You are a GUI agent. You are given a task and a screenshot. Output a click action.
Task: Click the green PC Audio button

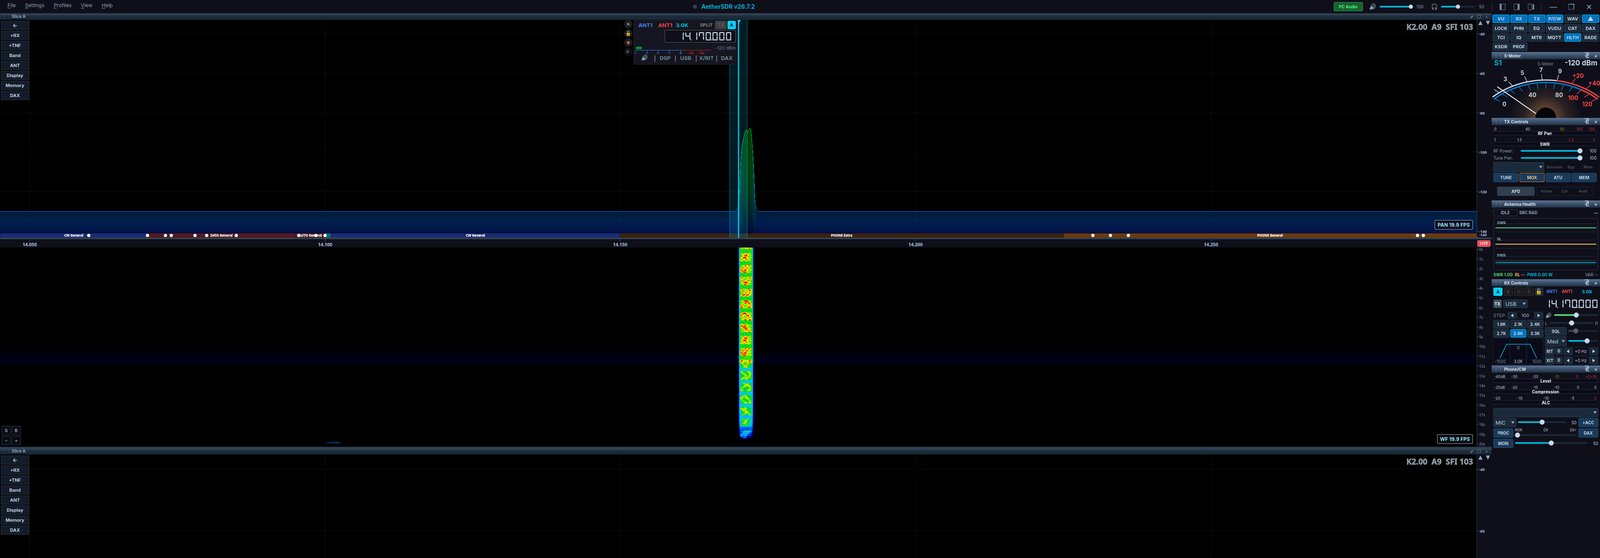(1348, 6)
